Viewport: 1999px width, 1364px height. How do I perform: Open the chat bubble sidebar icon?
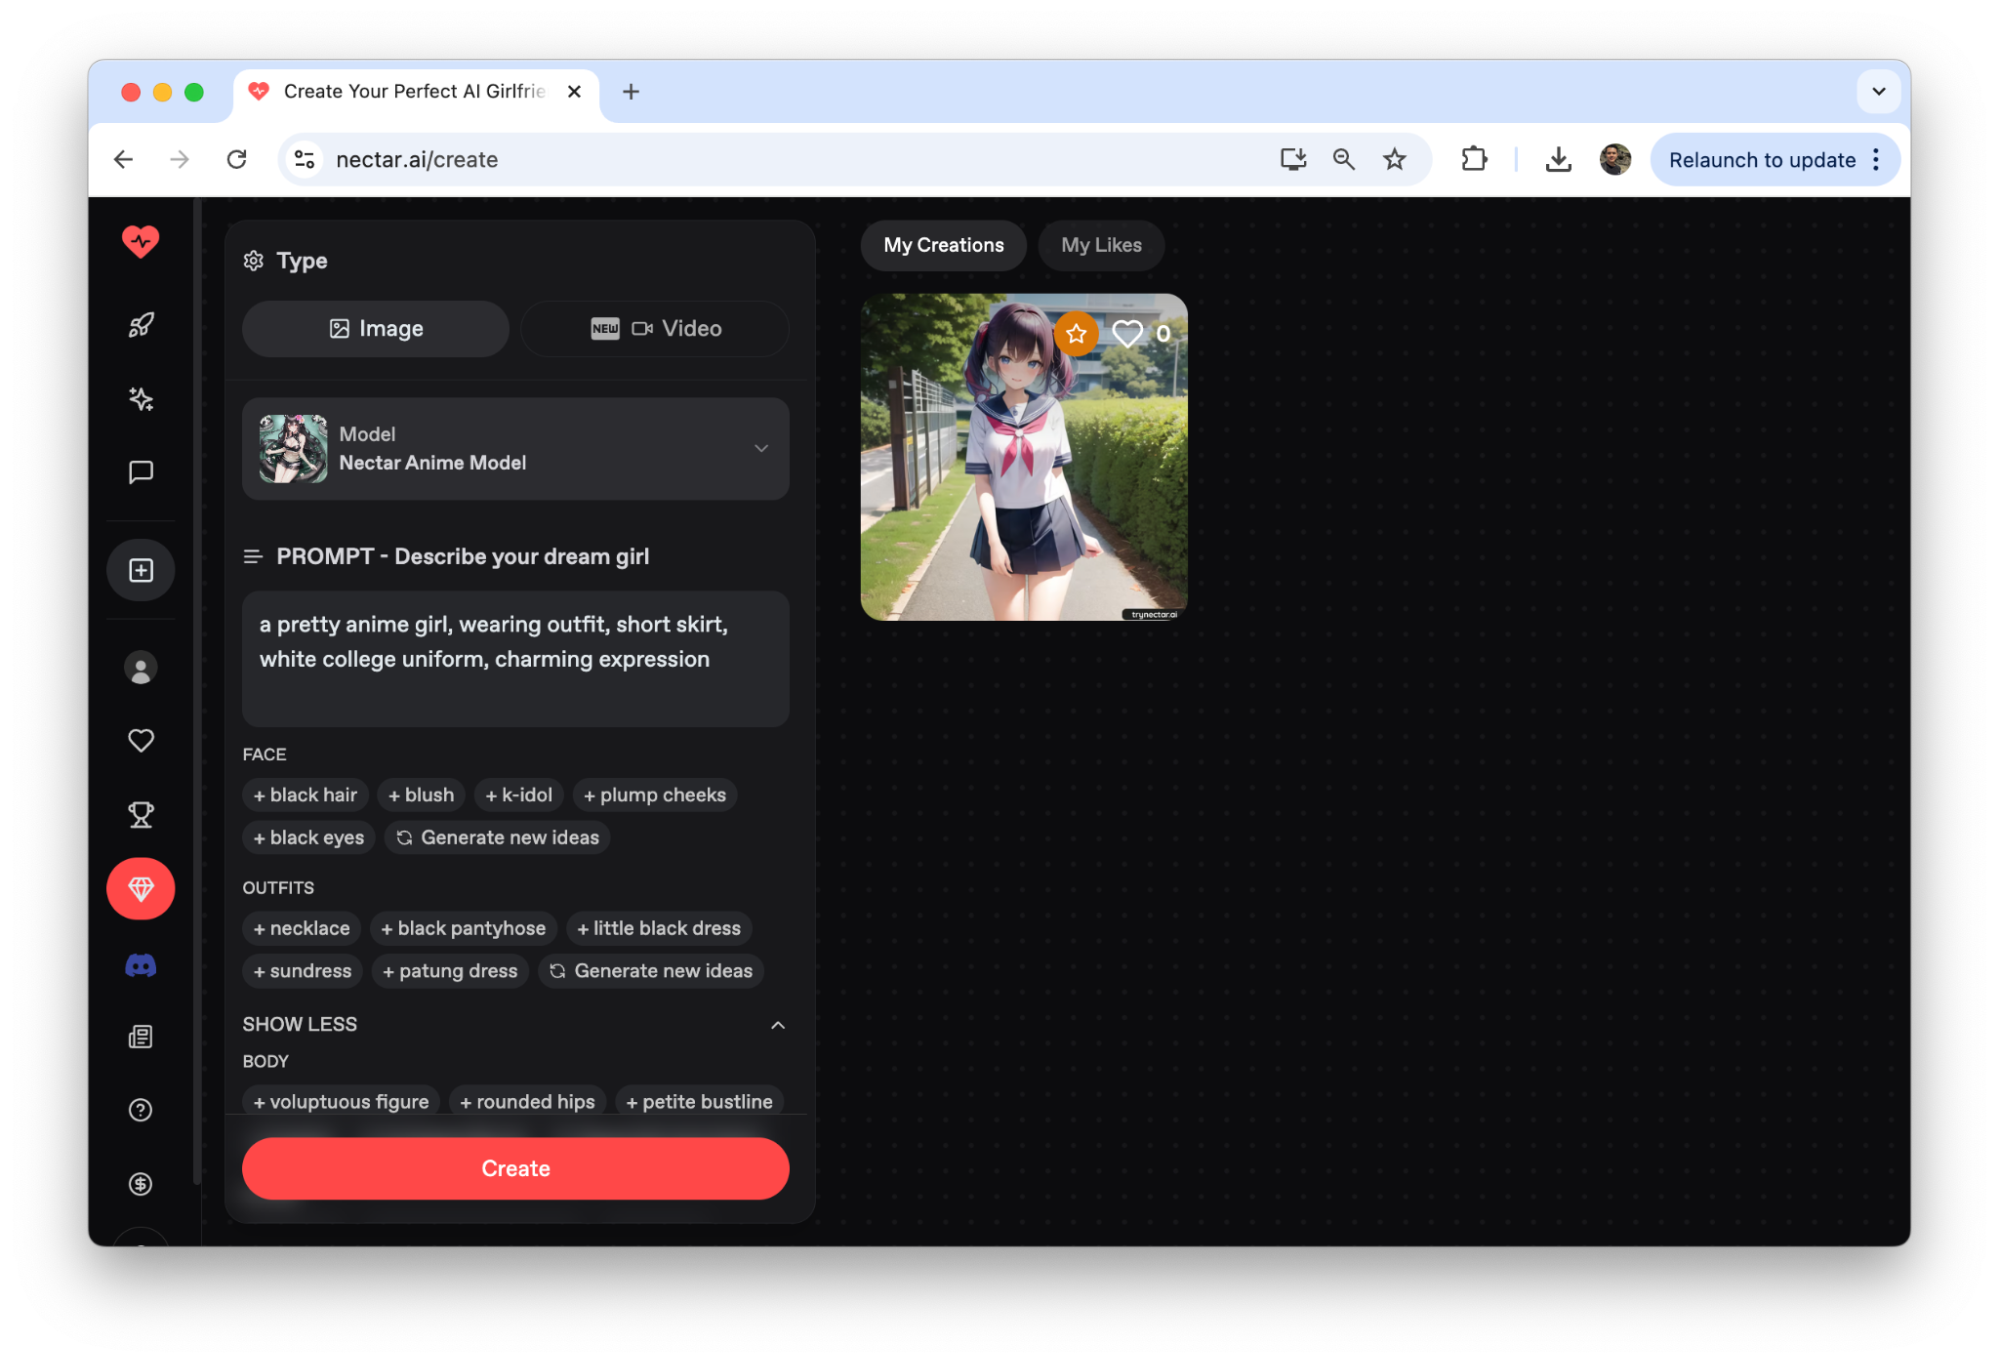click(141, 472)
